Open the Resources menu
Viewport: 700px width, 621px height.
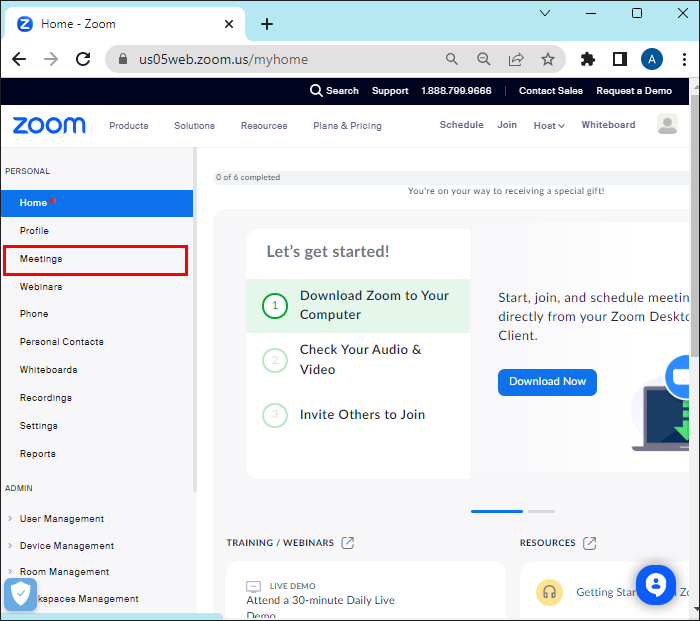click(x=264, y=126)
